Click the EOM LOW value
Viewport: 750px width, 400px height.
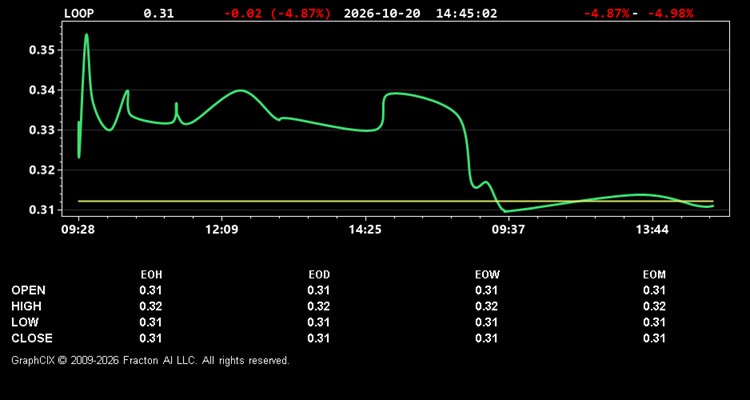point(654,322)
